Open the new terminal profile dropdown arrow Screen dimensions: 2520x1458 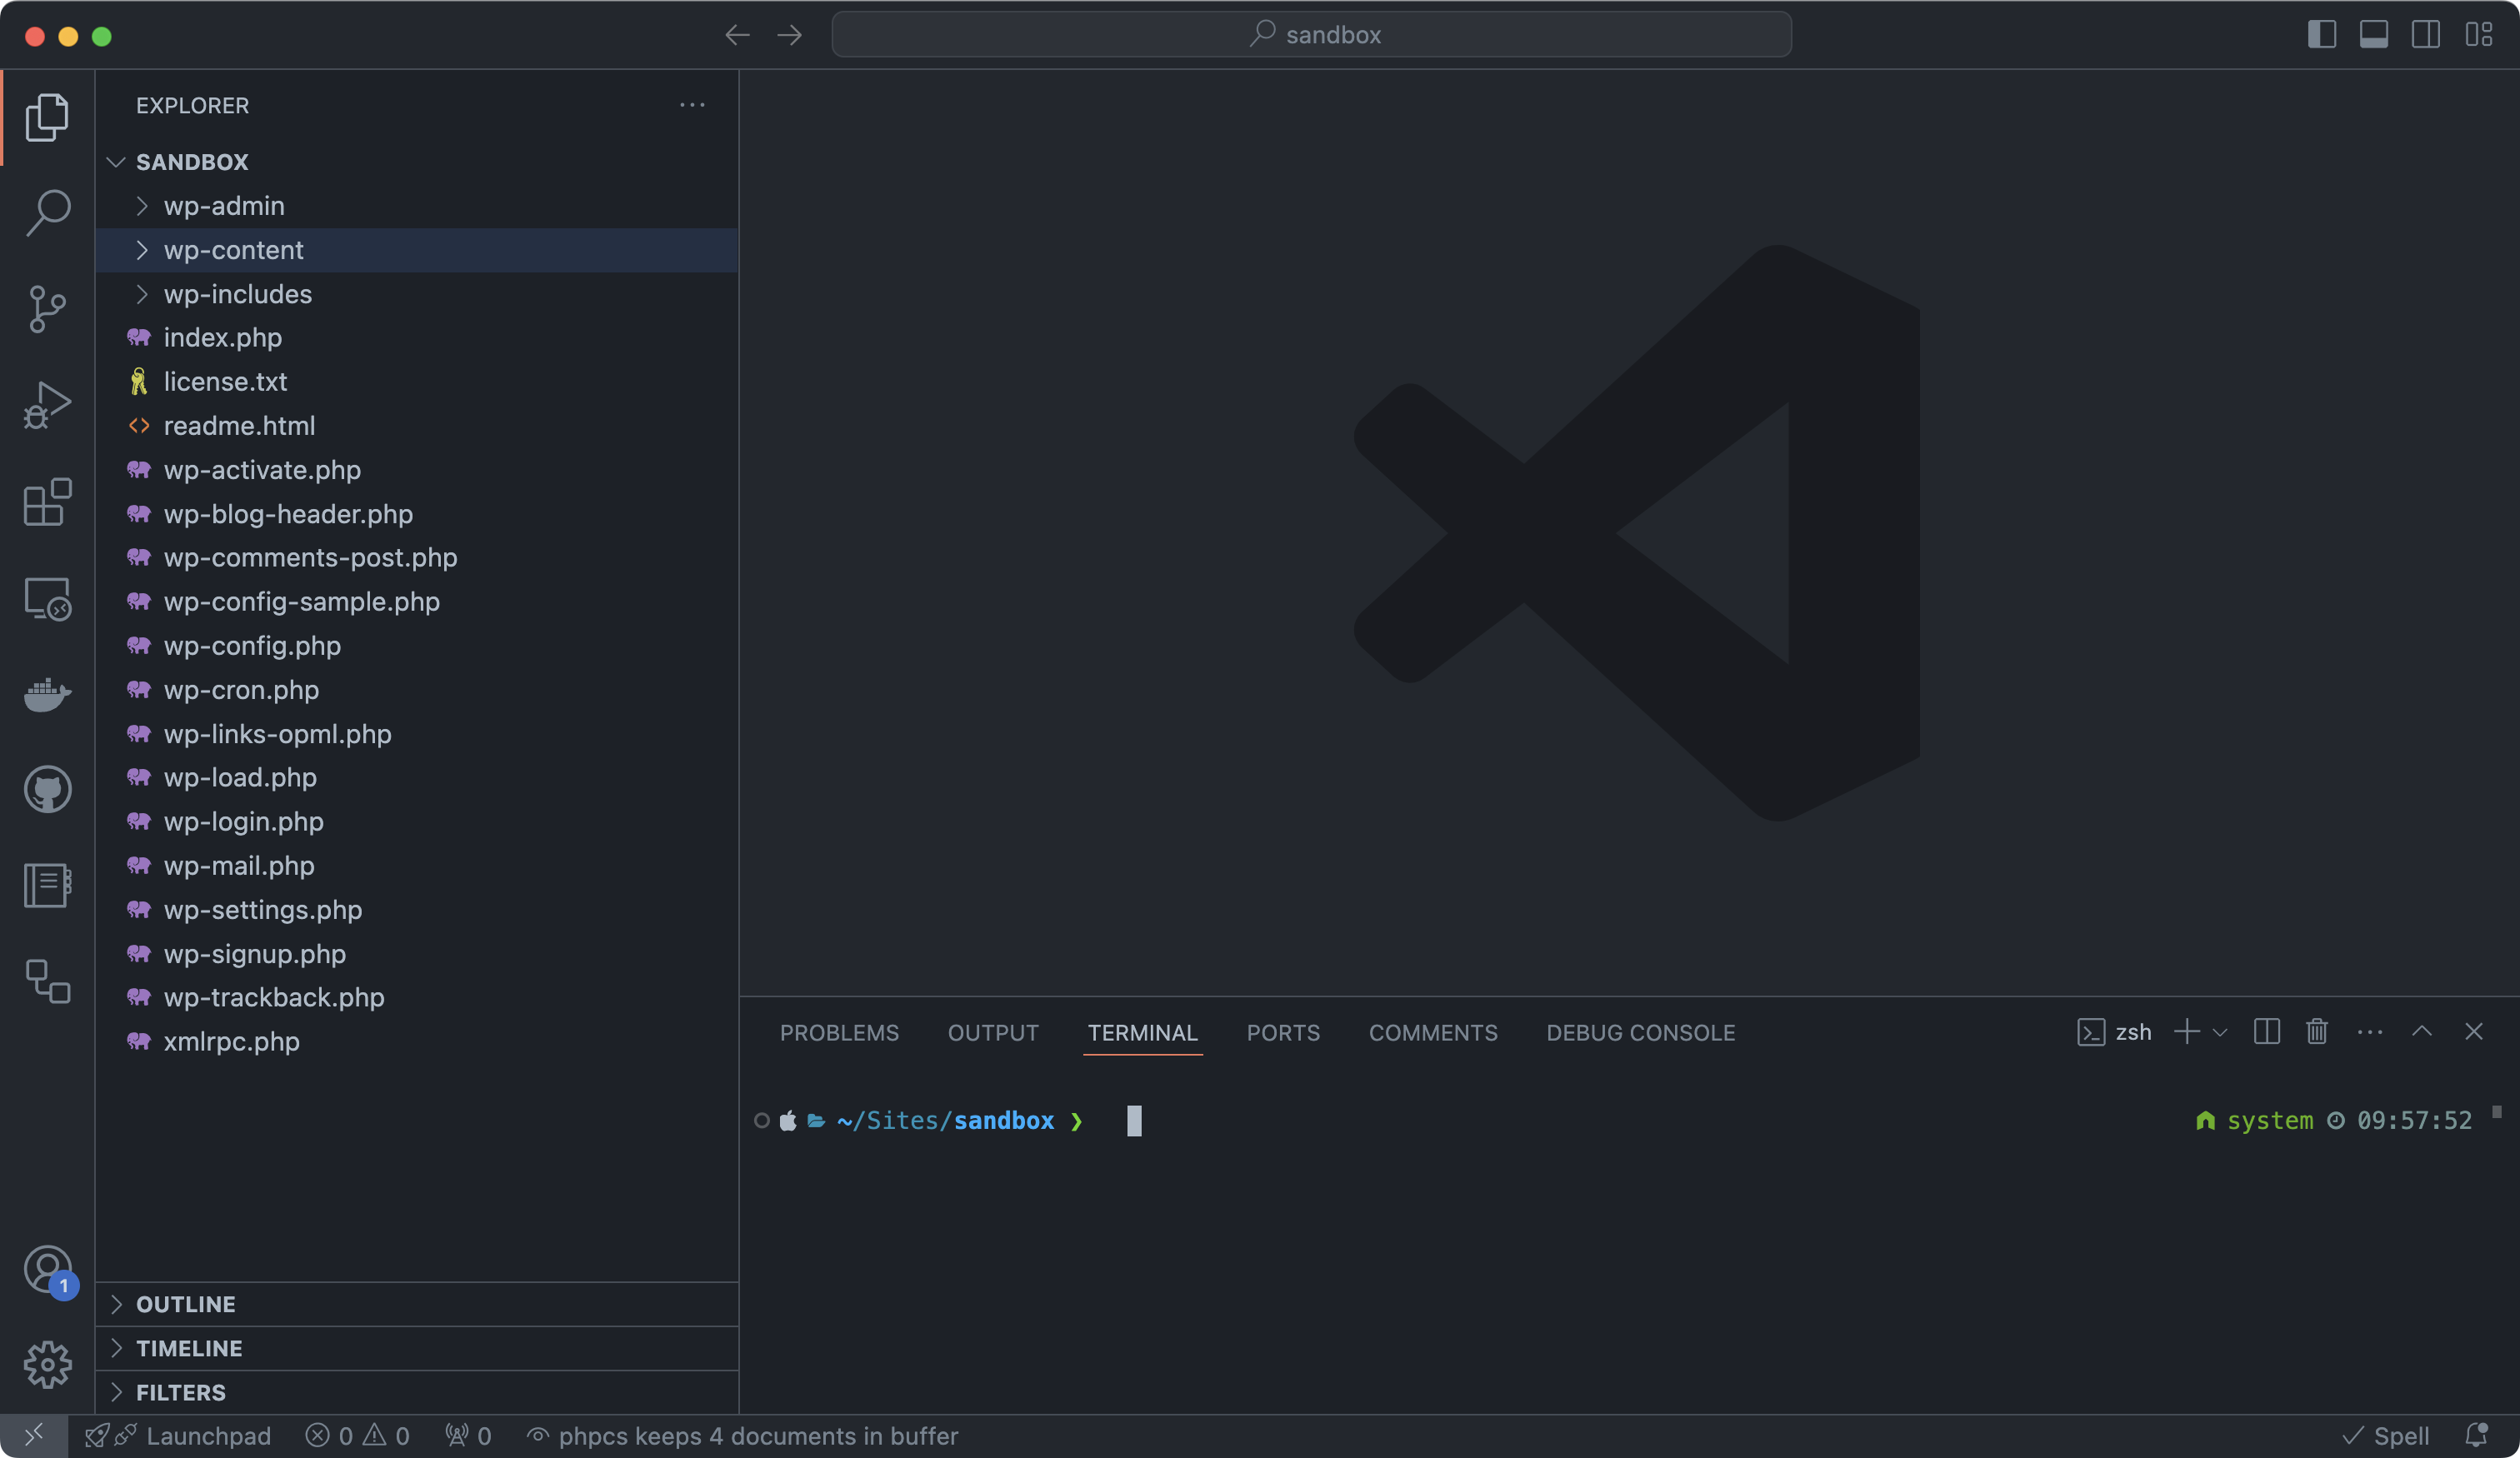2220,1032
